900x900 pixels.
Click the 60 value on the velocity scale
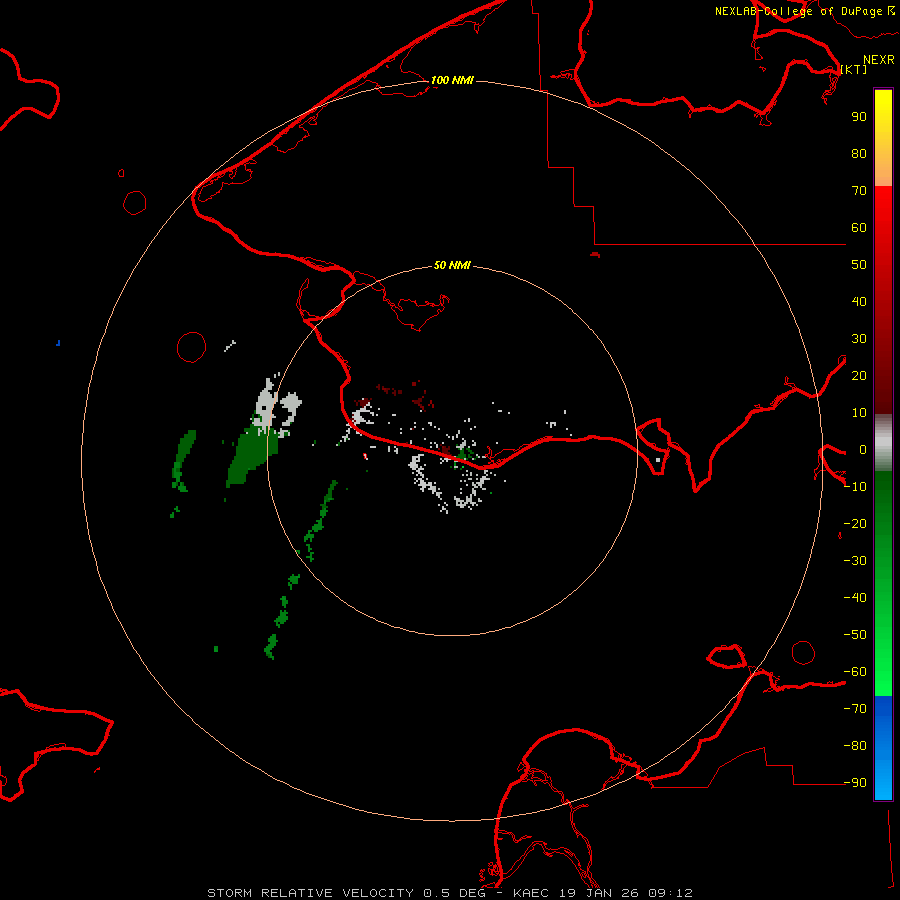[859, 227]
